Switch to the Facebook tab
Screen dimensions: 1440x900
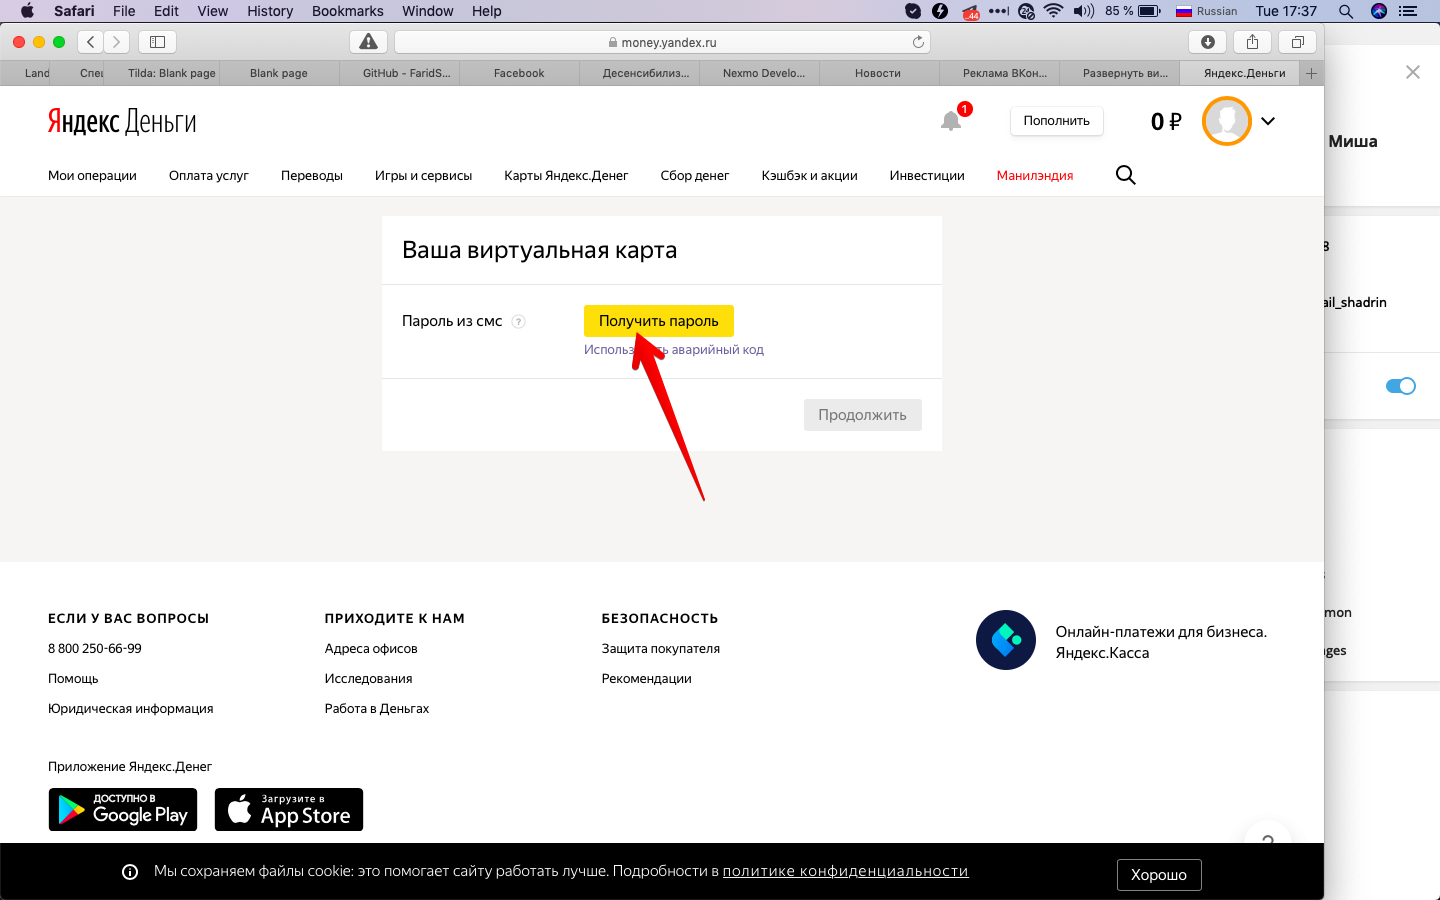click(x=519, y=73)
